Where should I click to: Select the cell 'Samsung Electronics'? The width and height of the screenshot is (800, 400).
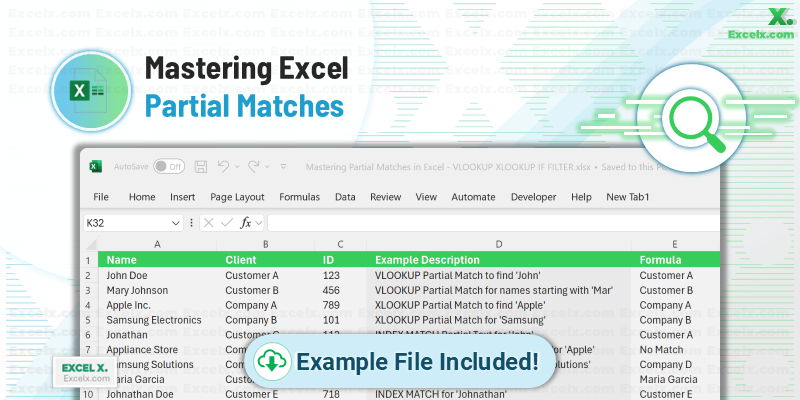(157, 320)
